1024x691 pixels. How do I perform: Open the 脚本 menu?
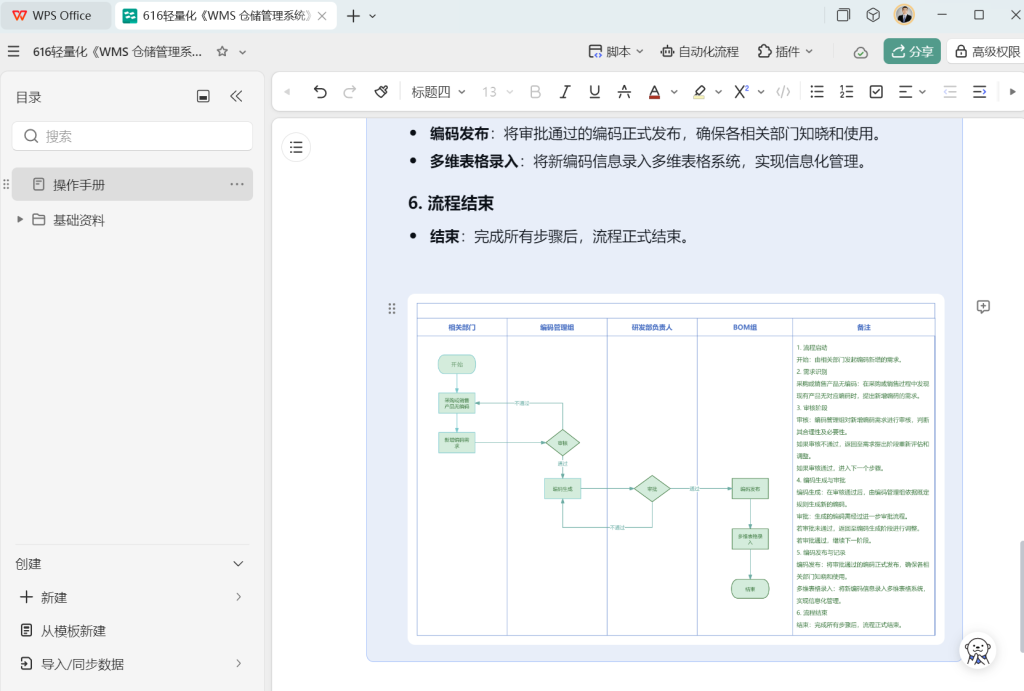(616, 52)
